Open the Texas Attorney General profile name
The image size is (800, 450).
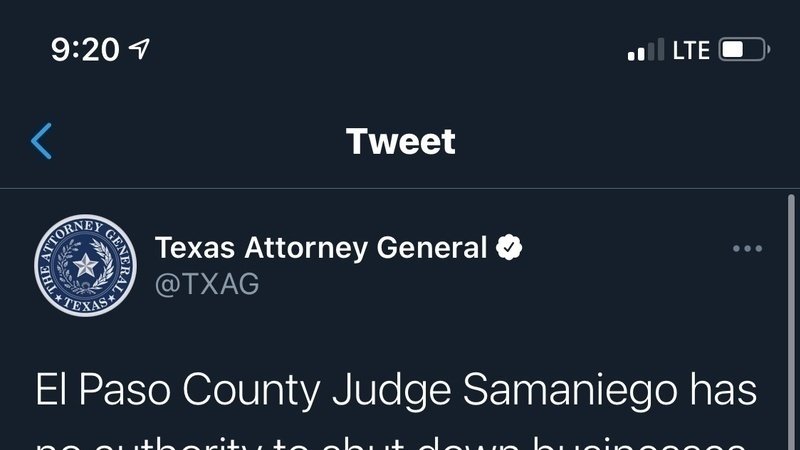tap(321, 247)
